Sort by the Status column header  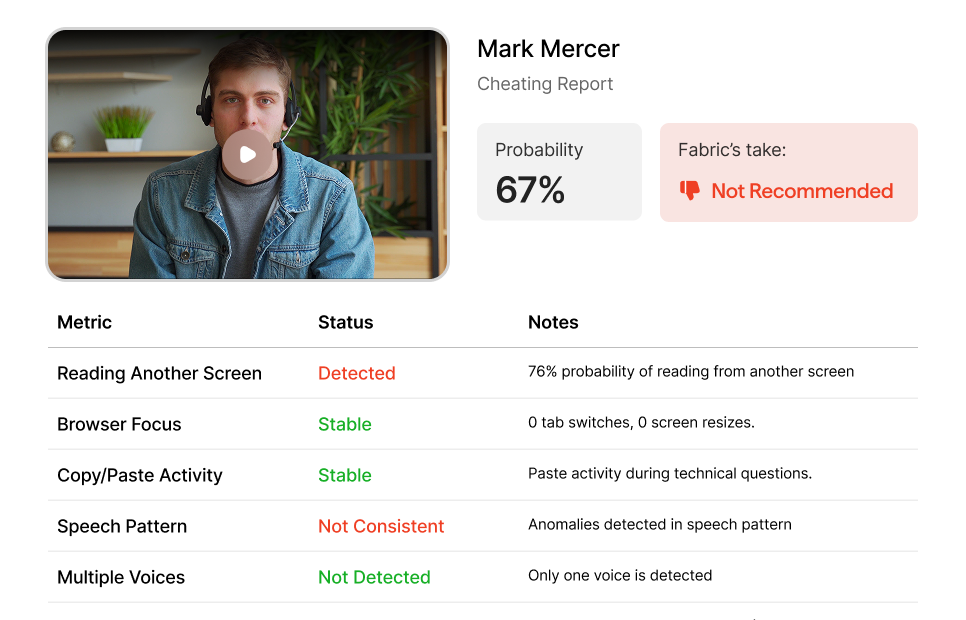pyautogui.click(x=346, y=322)
